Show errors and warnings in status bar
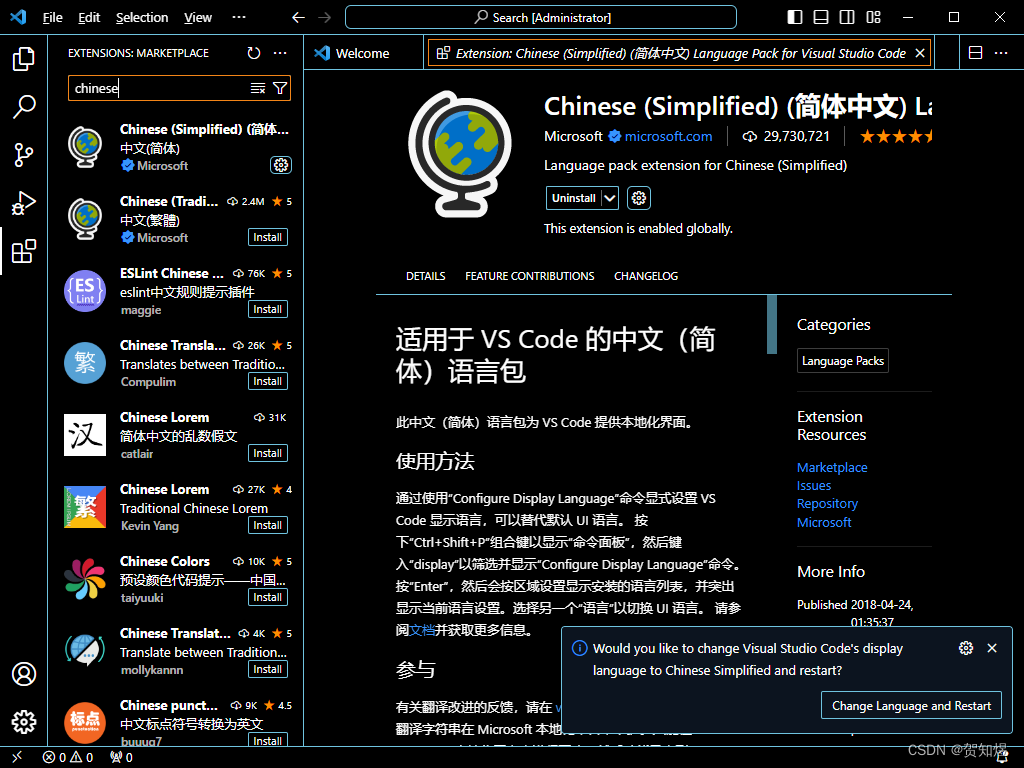Image resolution: width=1024 pixels, height=768 pixels. [x=68, y=757]
